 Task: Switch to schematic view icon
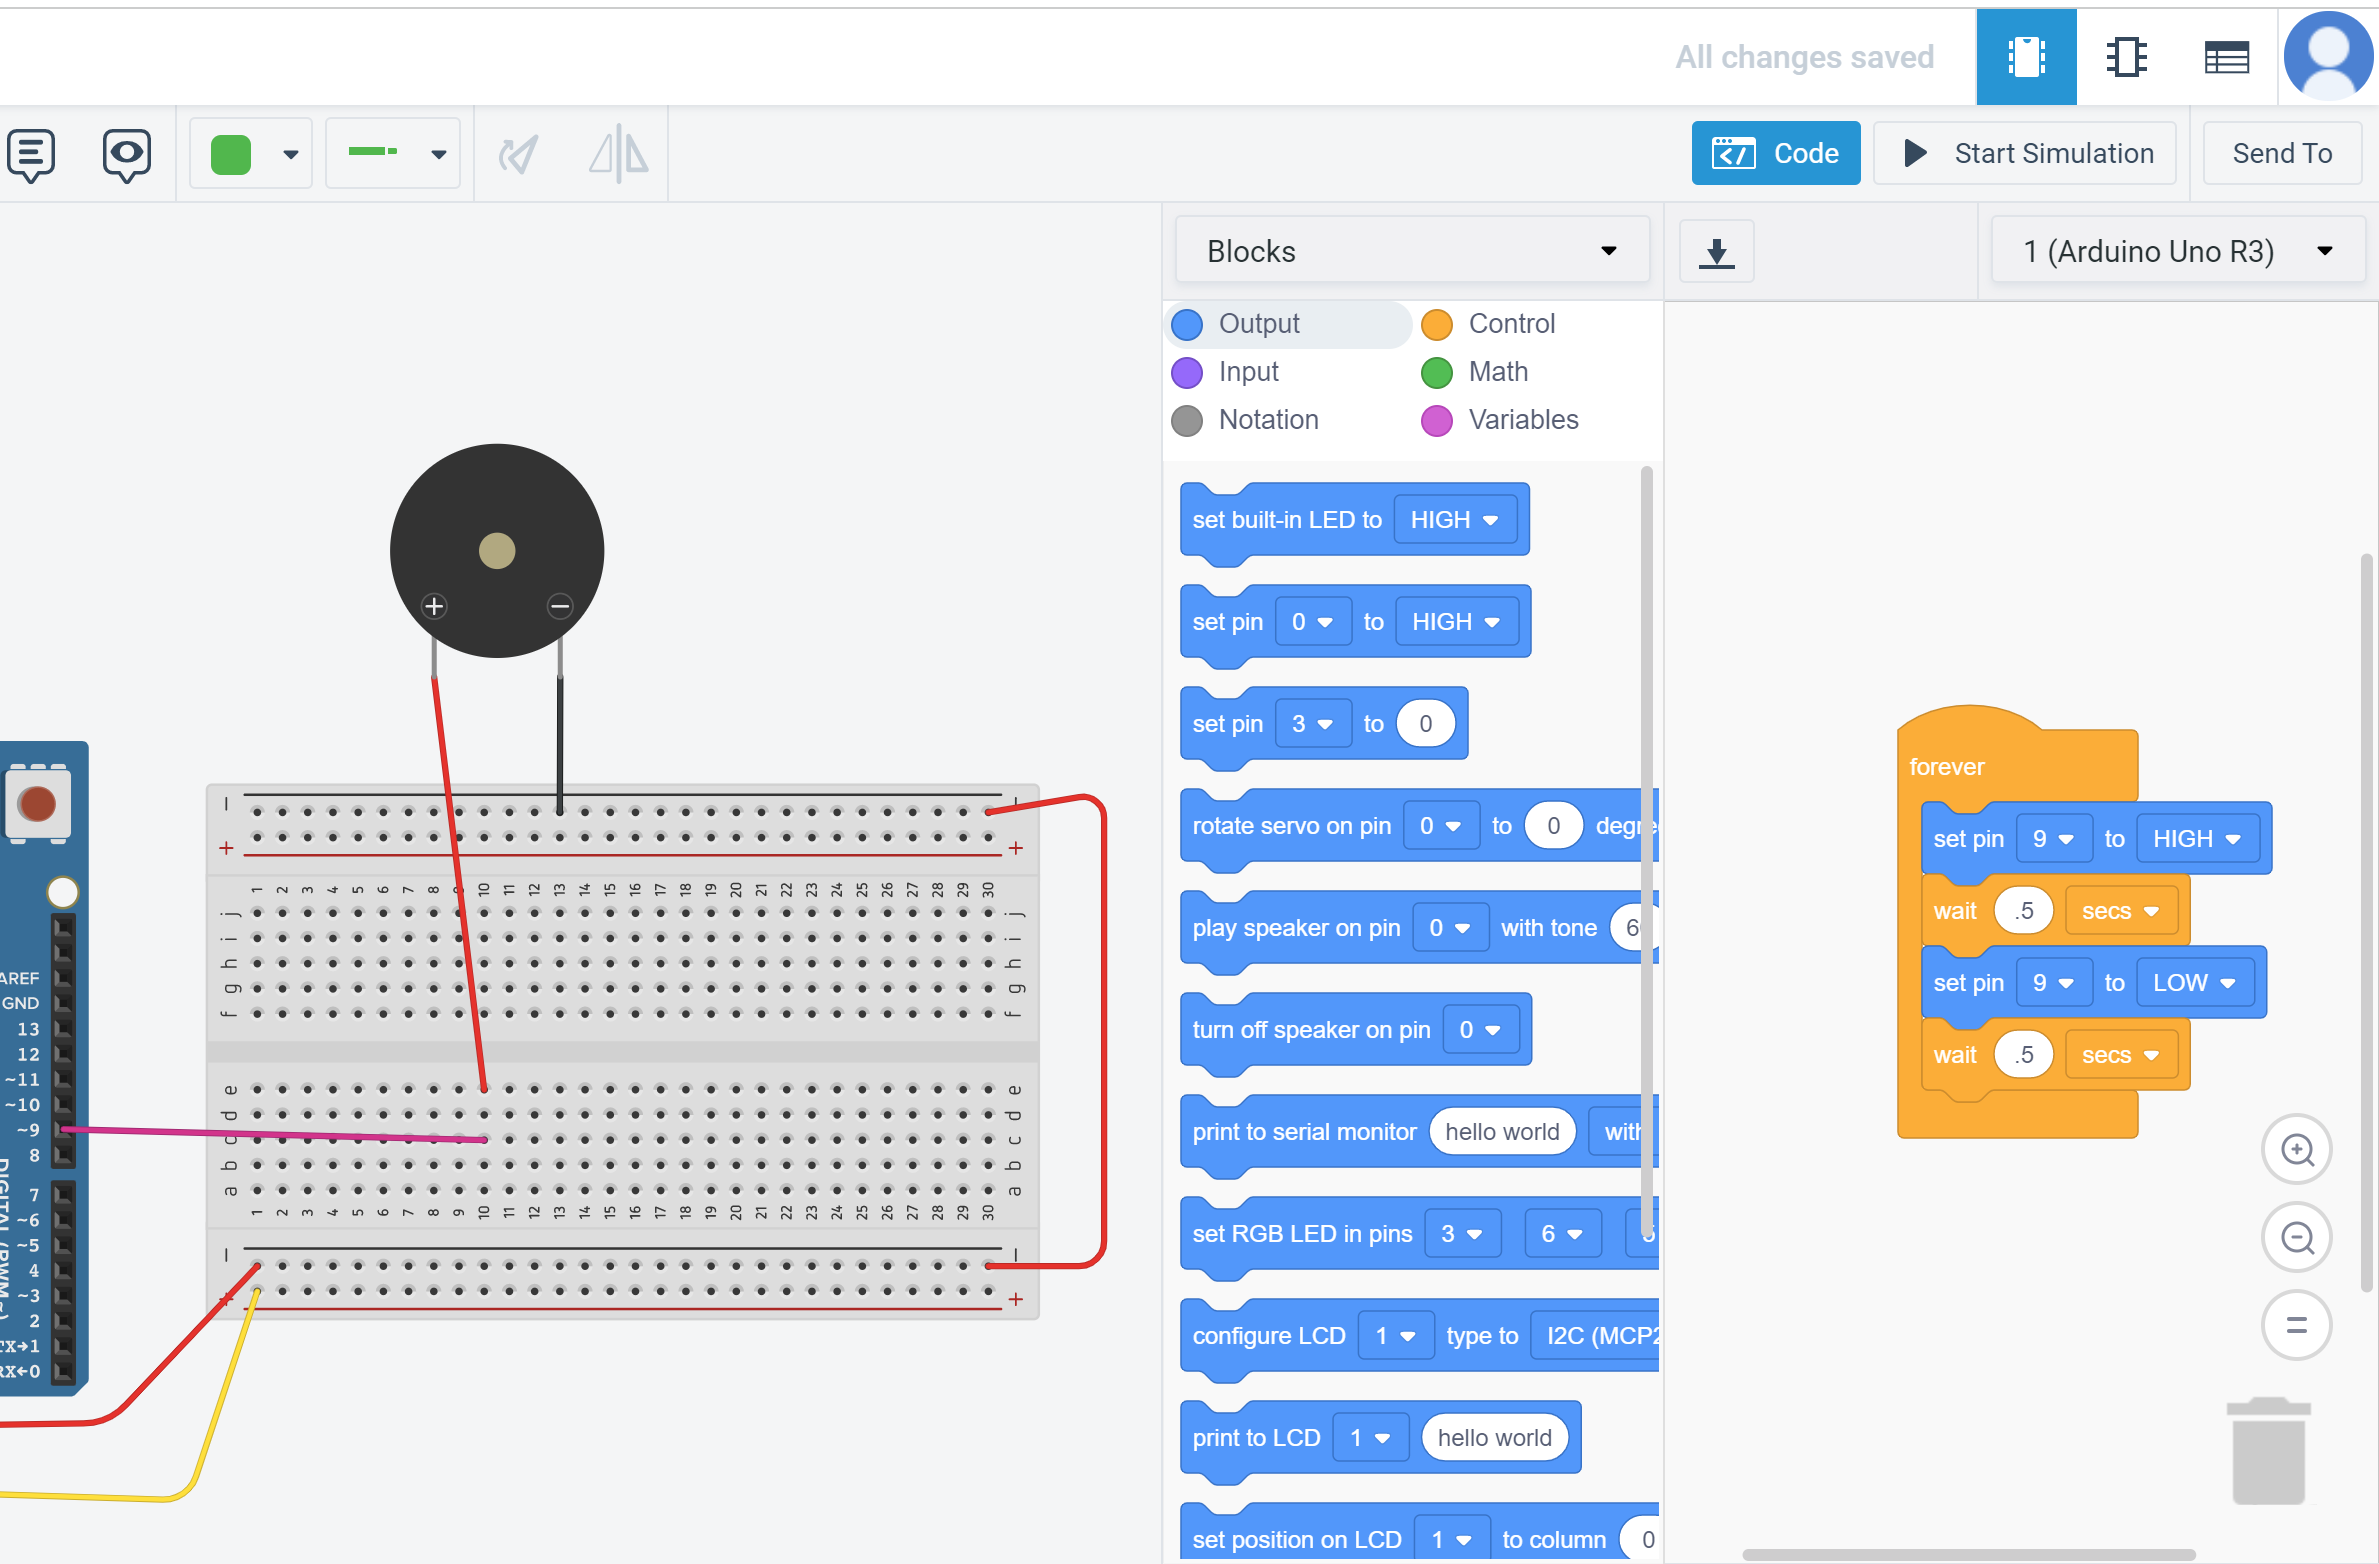2126,57
